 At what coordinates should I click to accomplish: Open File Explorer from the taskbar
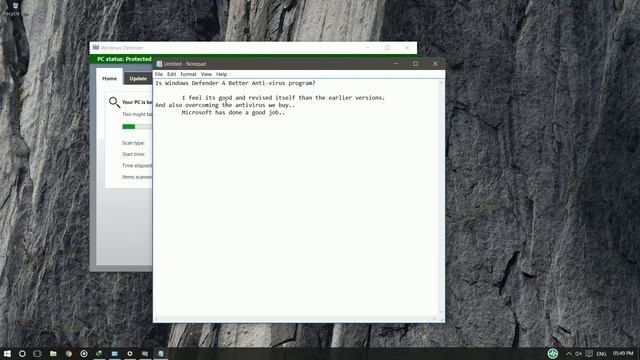[53, 353]
